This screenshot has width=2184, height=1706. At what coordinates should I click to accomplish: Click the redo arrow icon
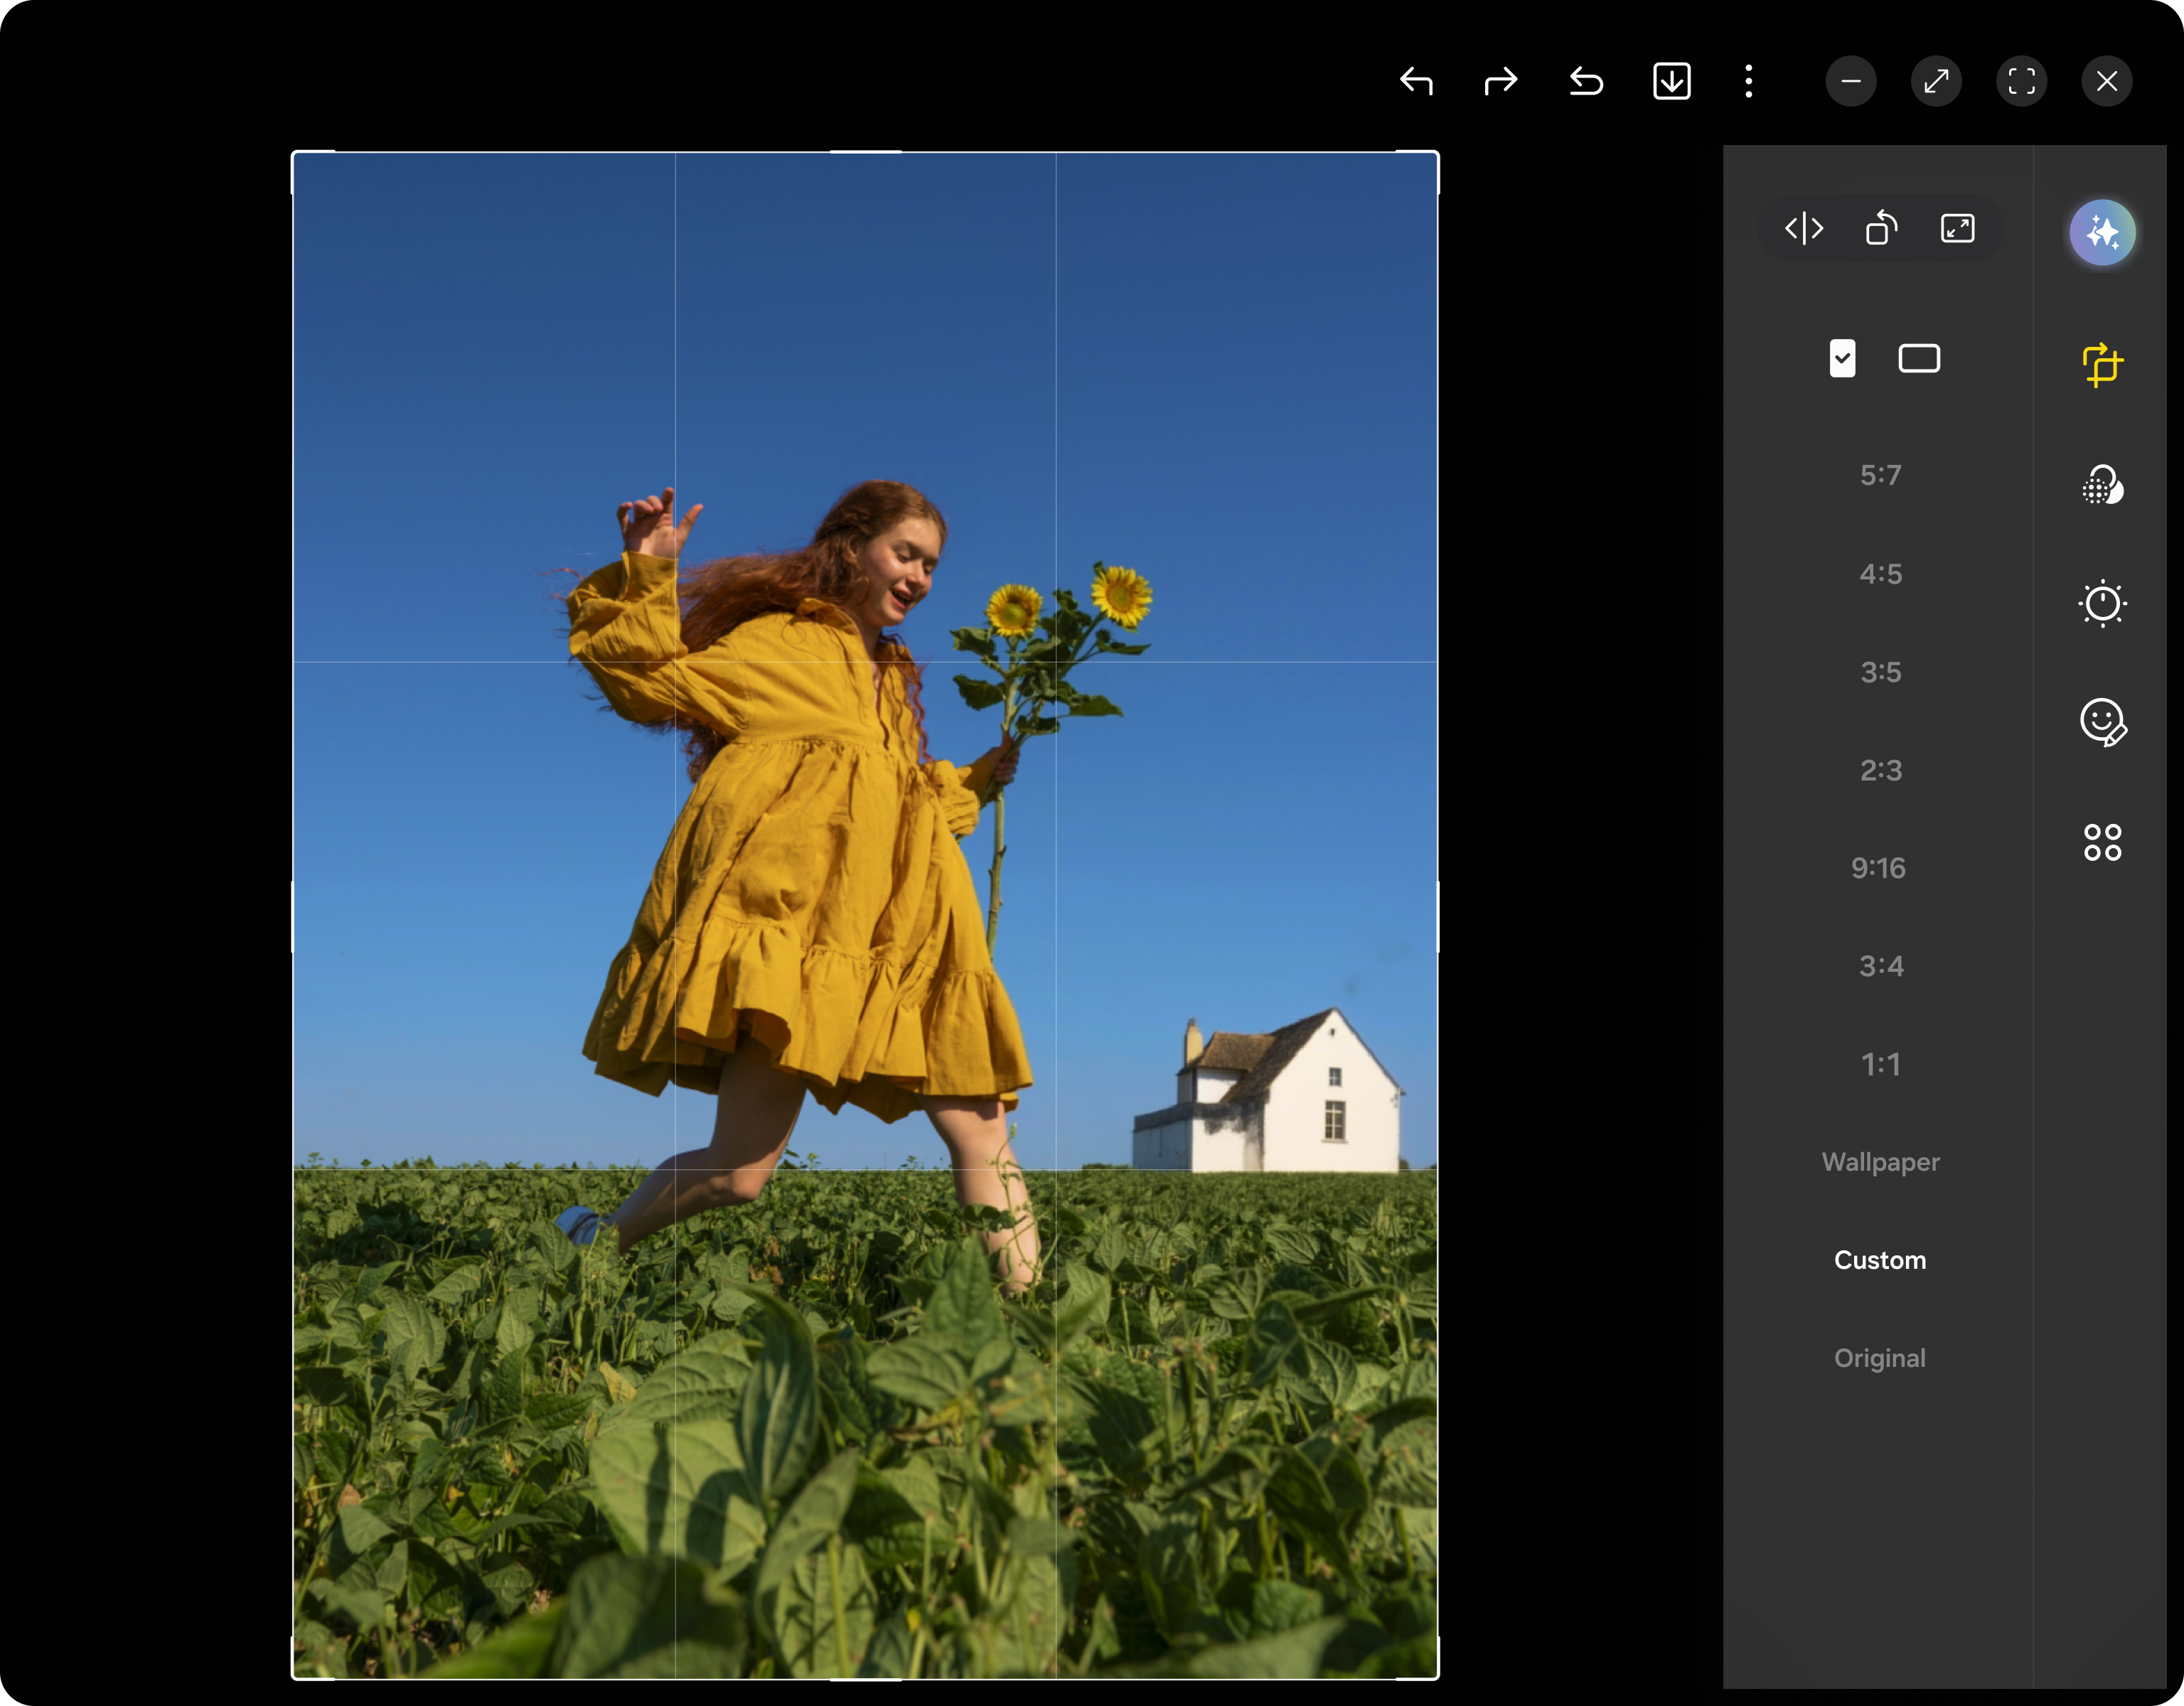click(1501, 81)
